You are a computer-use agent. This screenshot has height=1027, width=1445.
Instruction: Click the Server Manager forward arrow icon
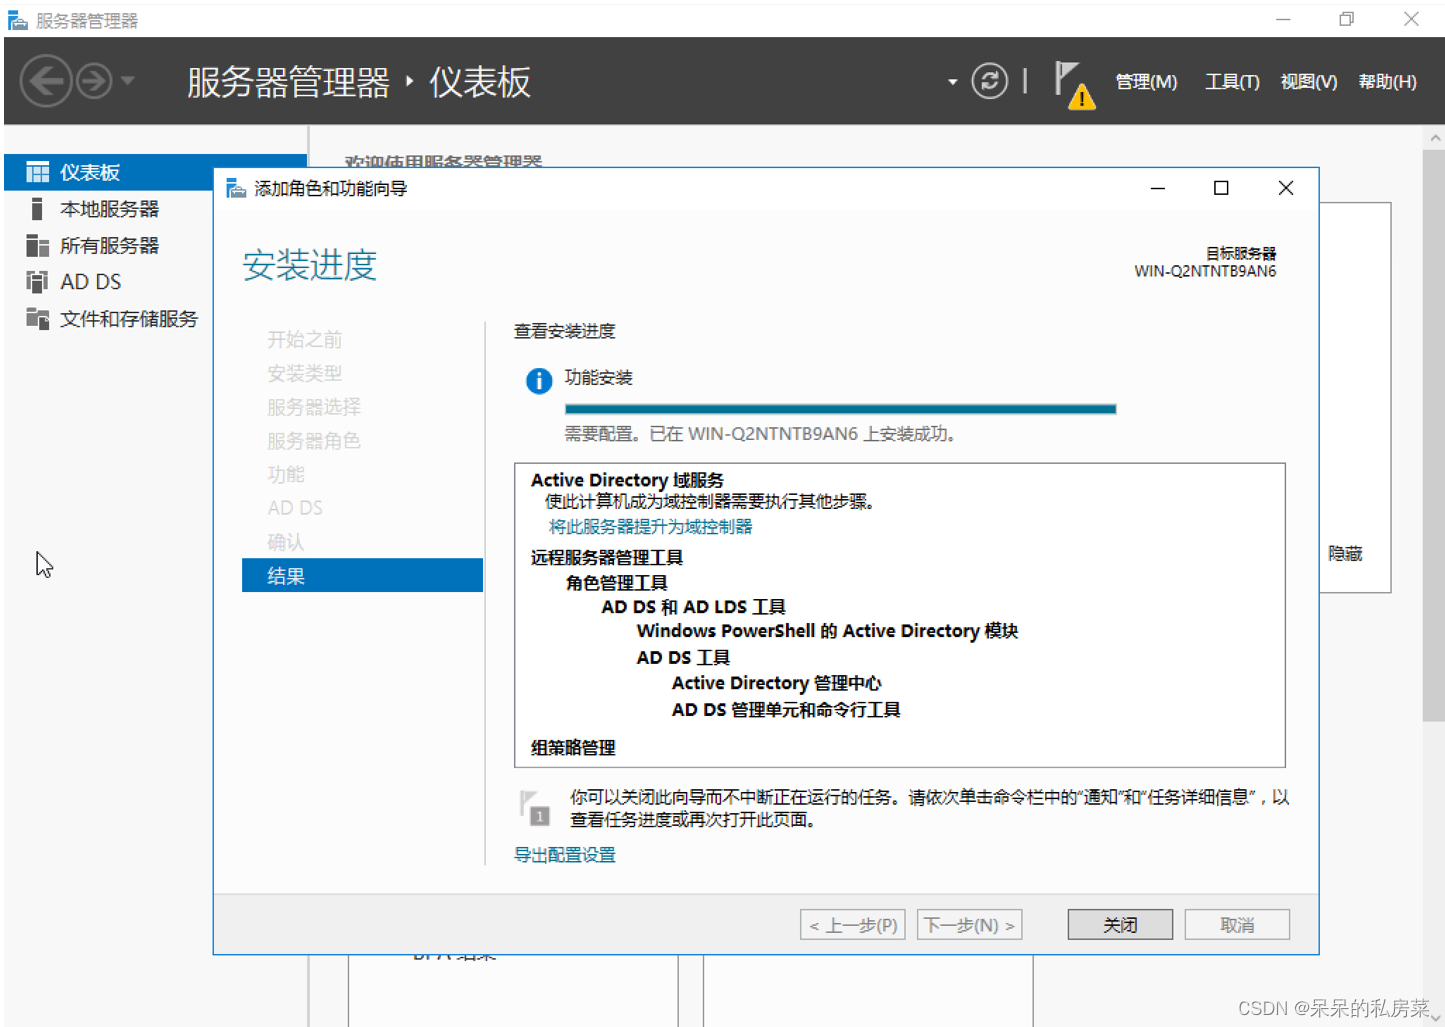94,81
